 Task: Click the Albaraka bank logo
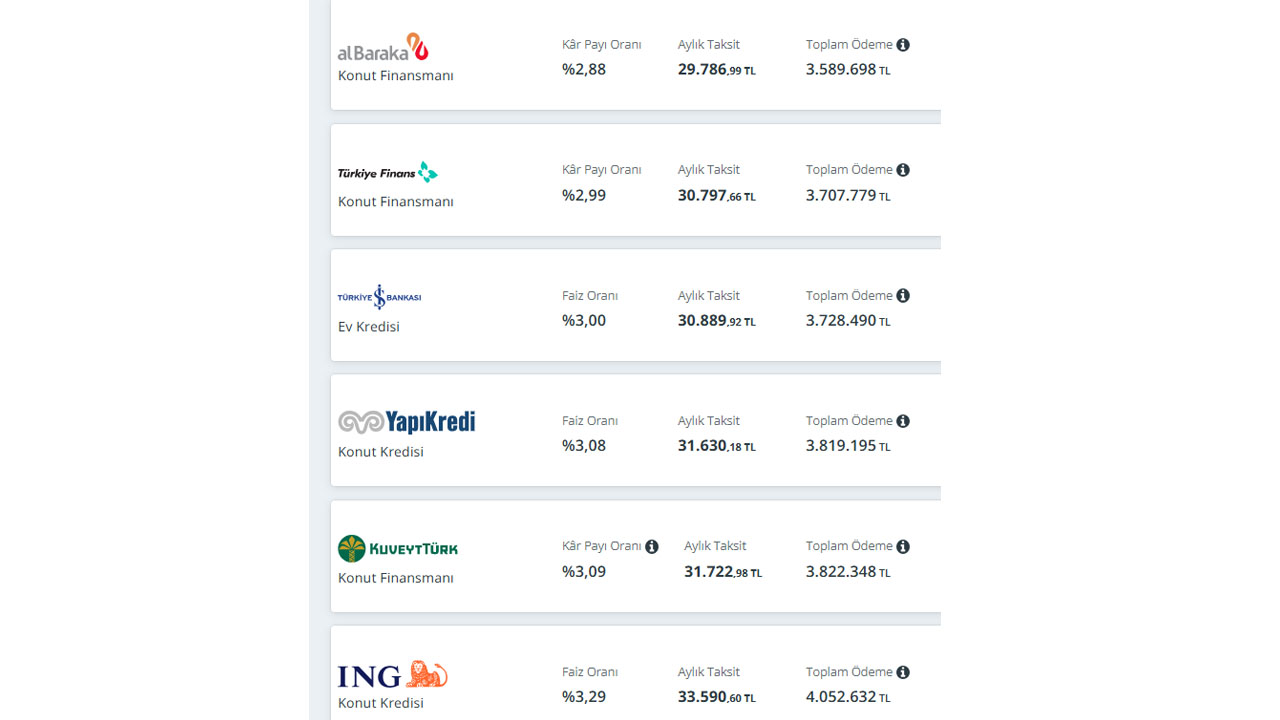(x=383, y=47)
